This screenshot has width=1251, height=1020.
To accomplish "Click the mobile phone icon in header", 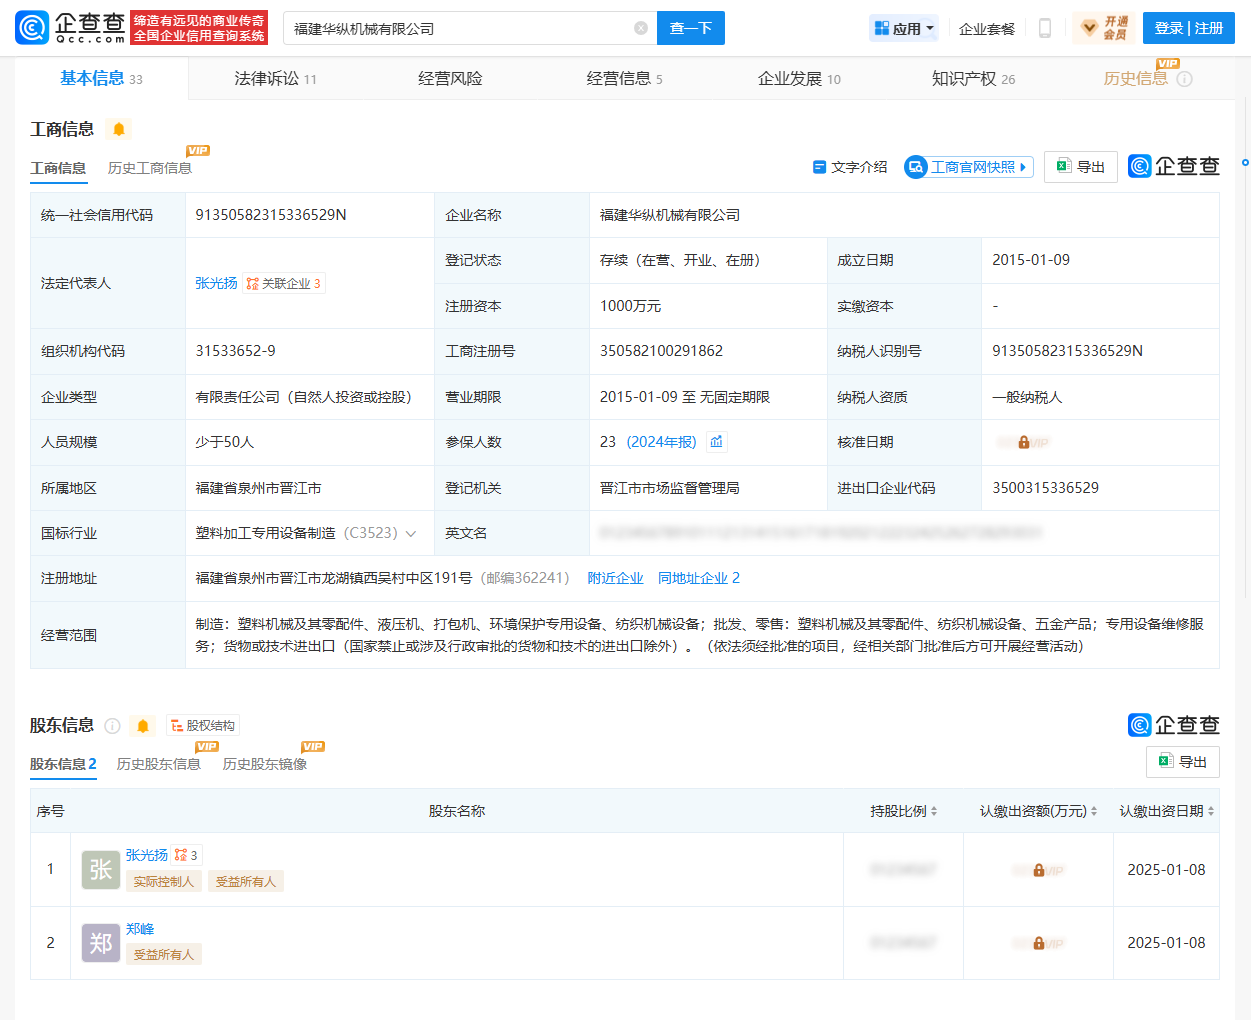I will click(x=1045, y=28).
